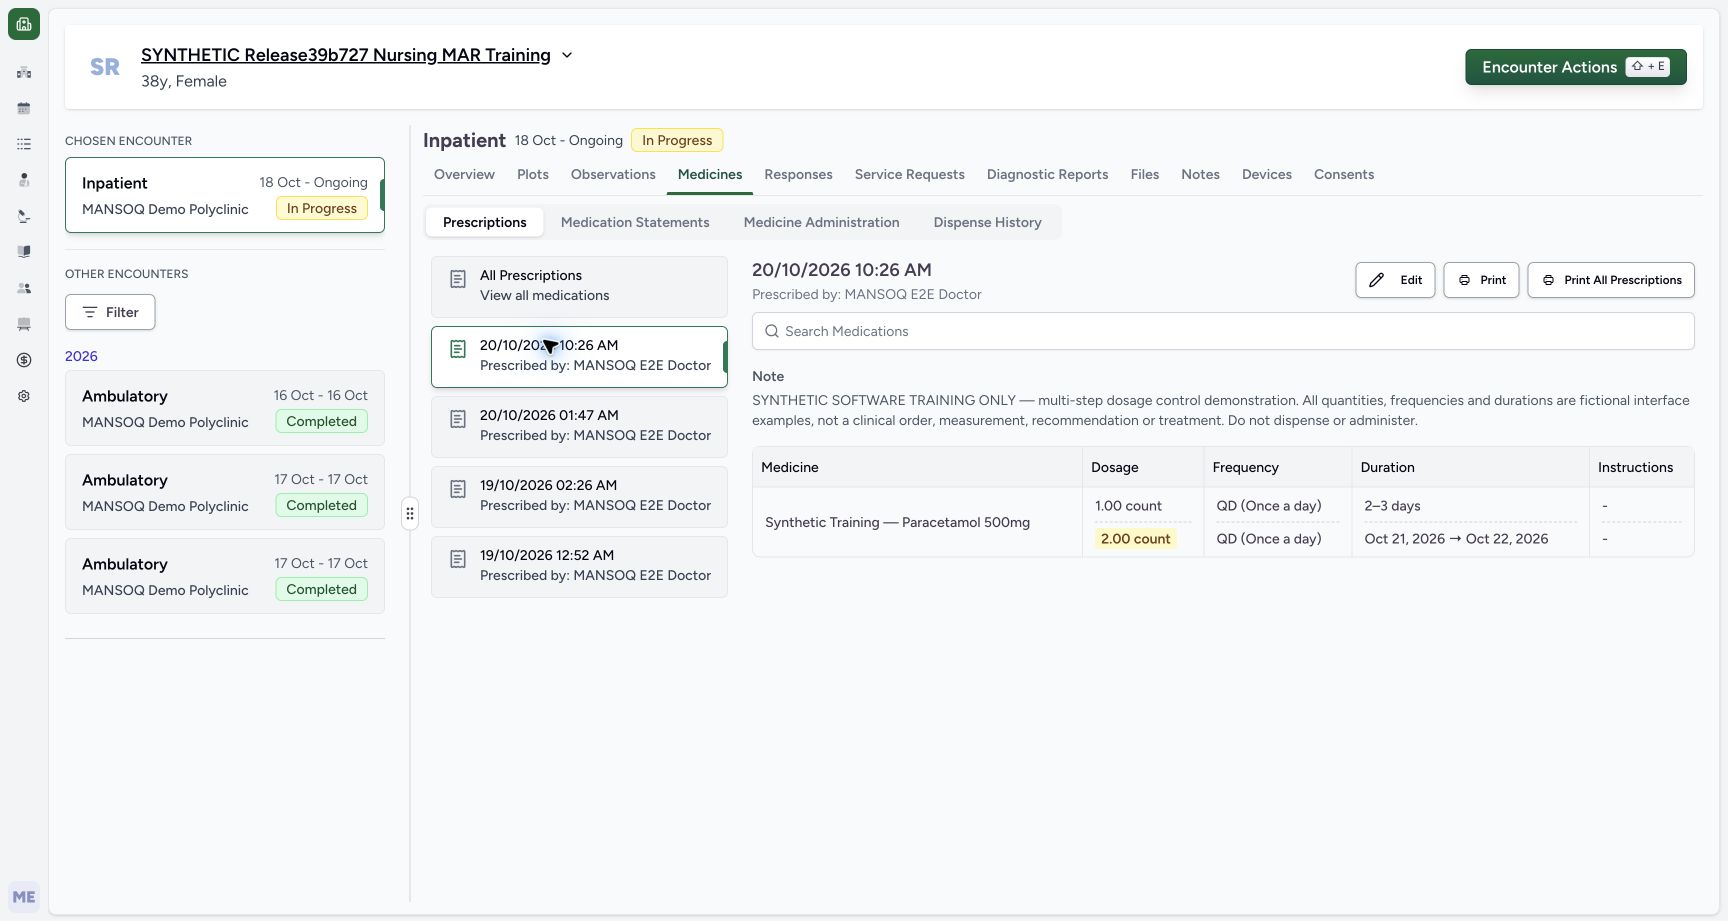The height and width of the screenshot is (921, 1728).
Task: Click the green hospital logo icon
Action: coord(24,24)
